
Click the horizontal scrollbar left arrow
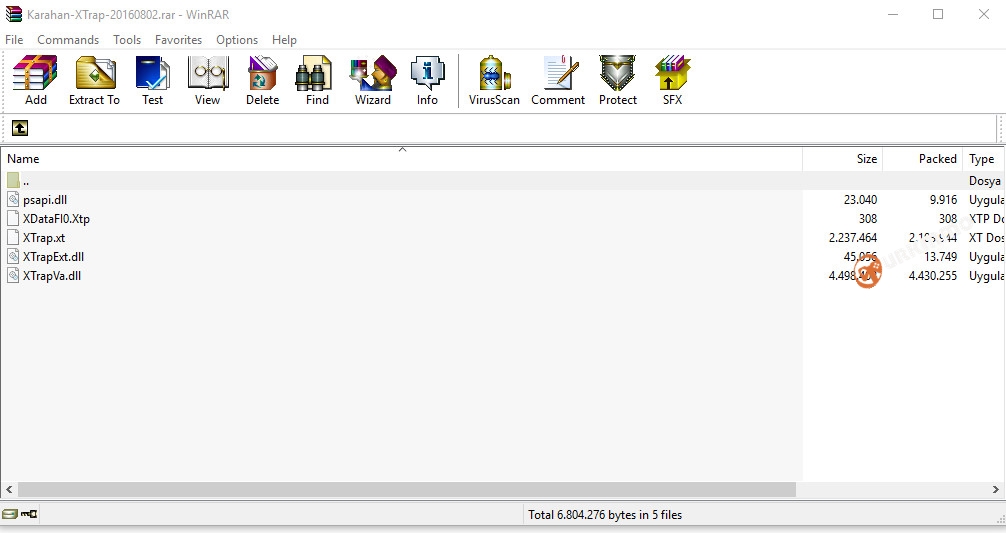[9, 489]
